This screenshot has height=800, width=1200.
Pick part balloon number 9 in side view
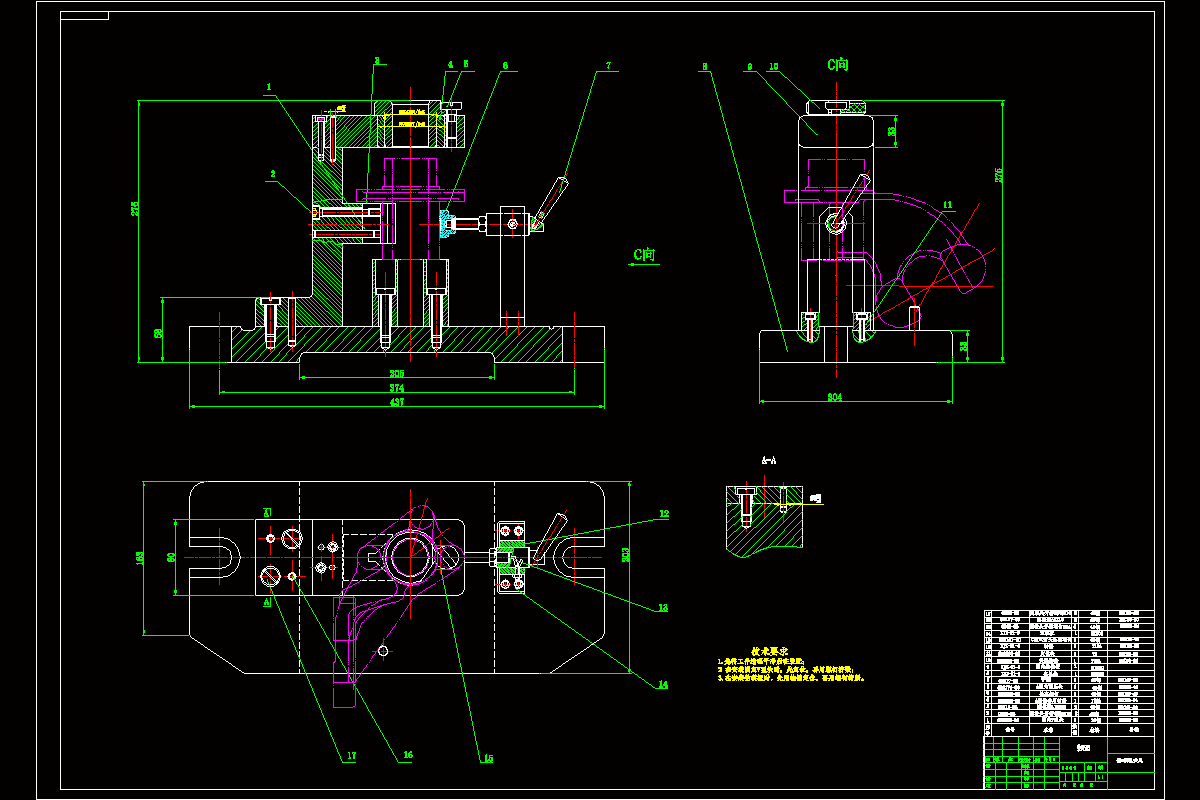click(748, 68)
